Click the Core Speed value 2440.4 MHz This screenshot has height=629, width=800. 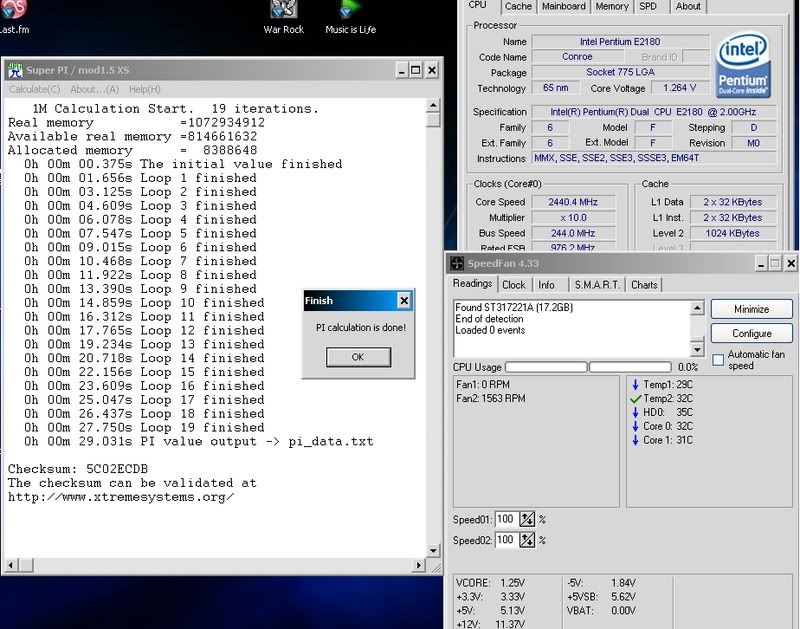[x=573, y=202]
